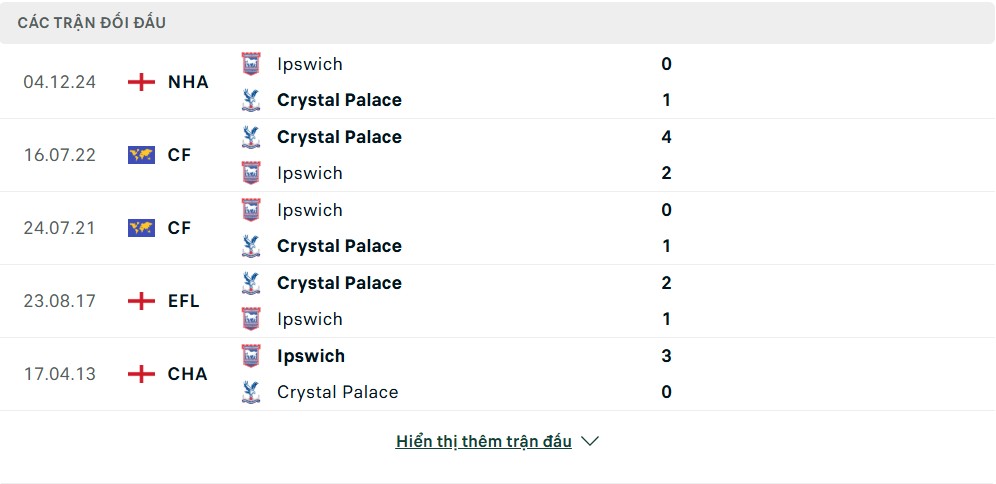Click England flag icon beside CHA
This screenshot has height=484, width=996.
coord(142,374)
